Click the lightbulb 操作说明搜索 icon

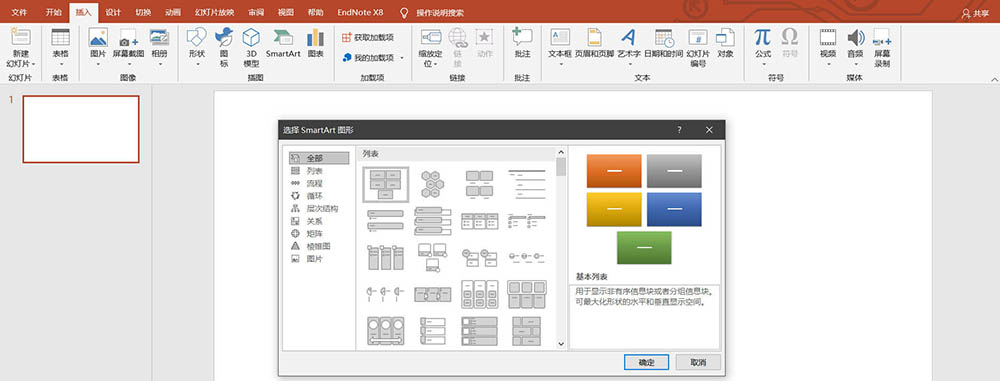(404, 13)
